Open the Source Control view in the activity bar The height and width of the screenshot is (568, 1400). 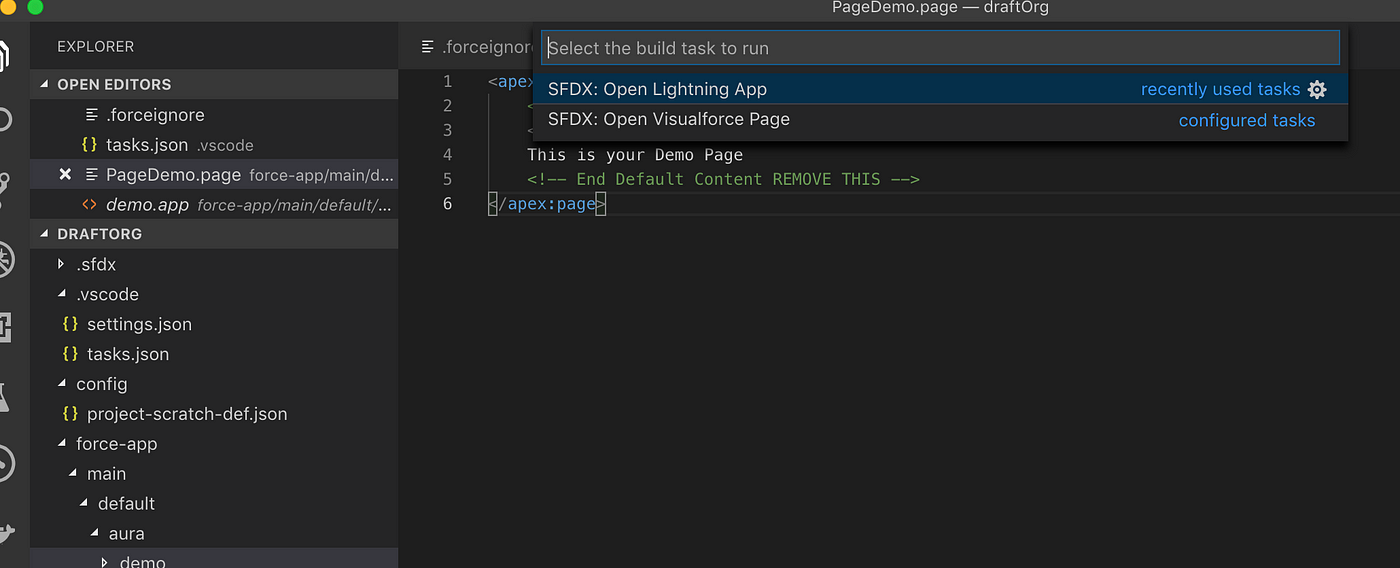tap(3, 188)
